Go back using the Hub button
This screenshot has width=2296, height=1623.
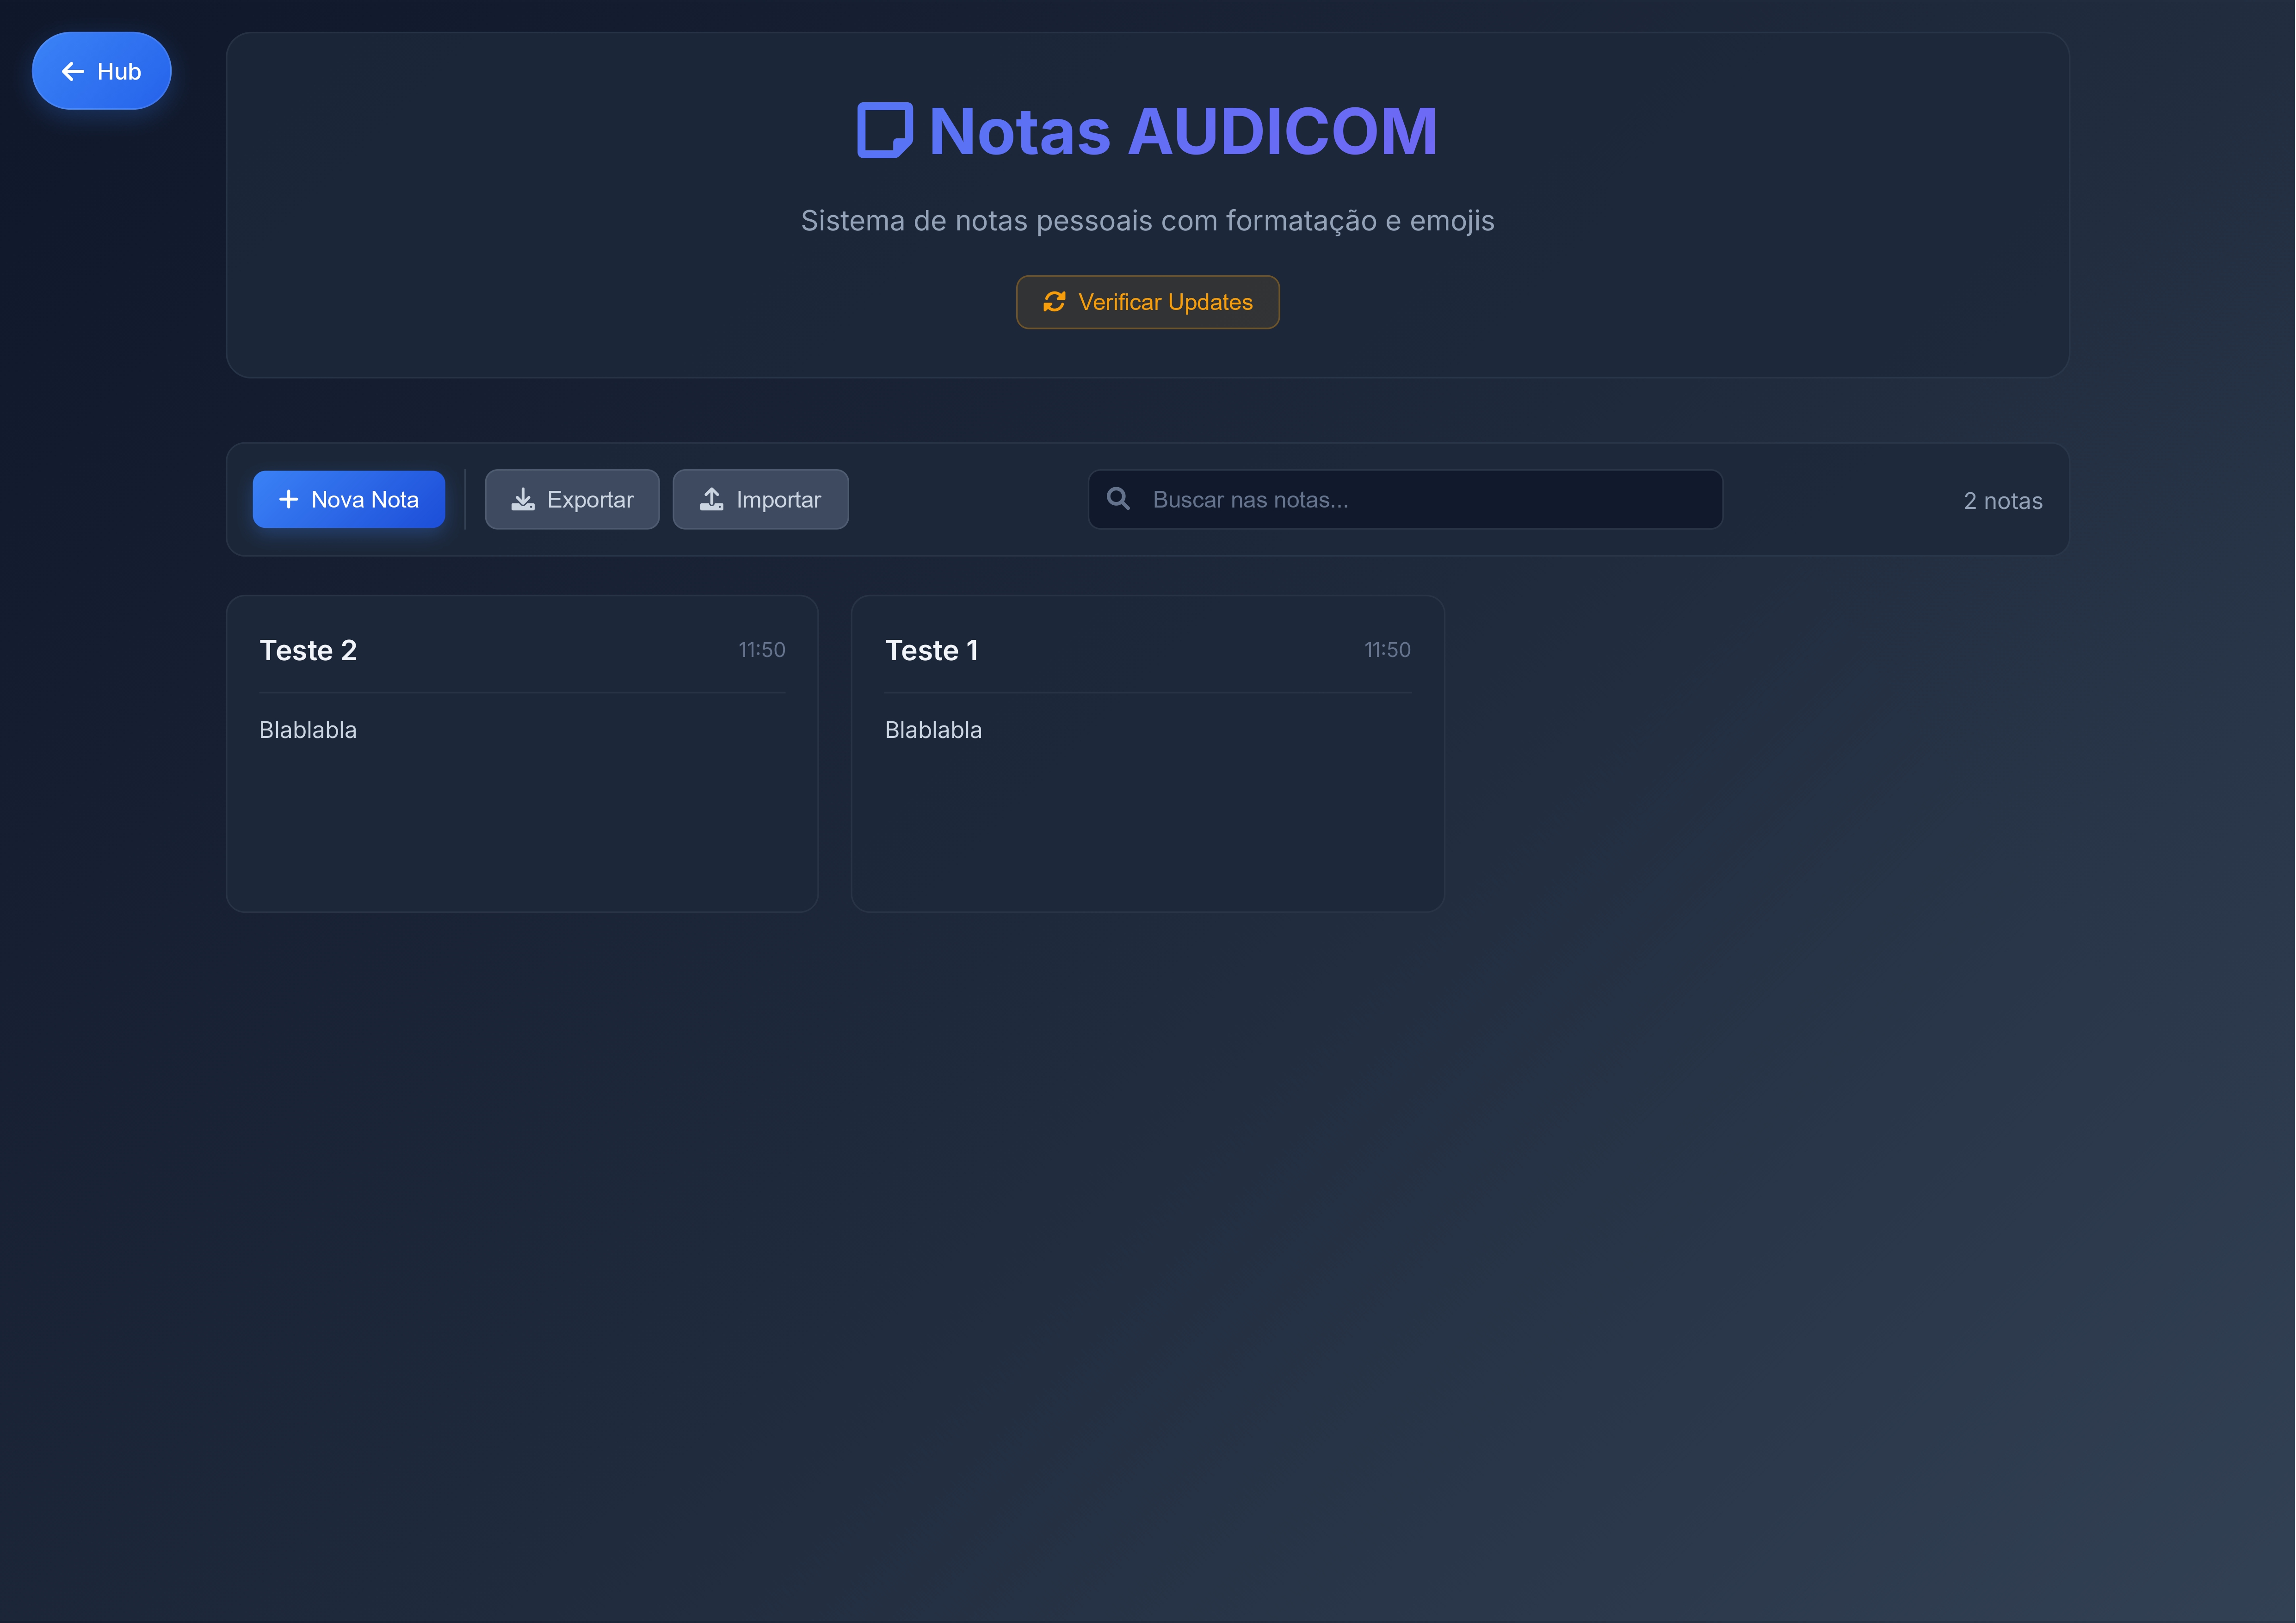102,71
